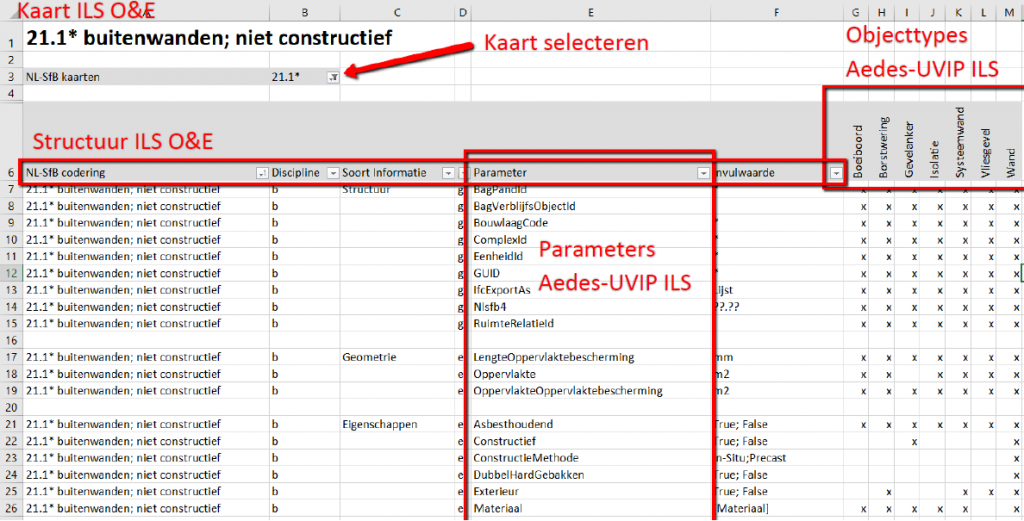Select row 20 header
1024x521 pixels.
(x=10, y=407)
